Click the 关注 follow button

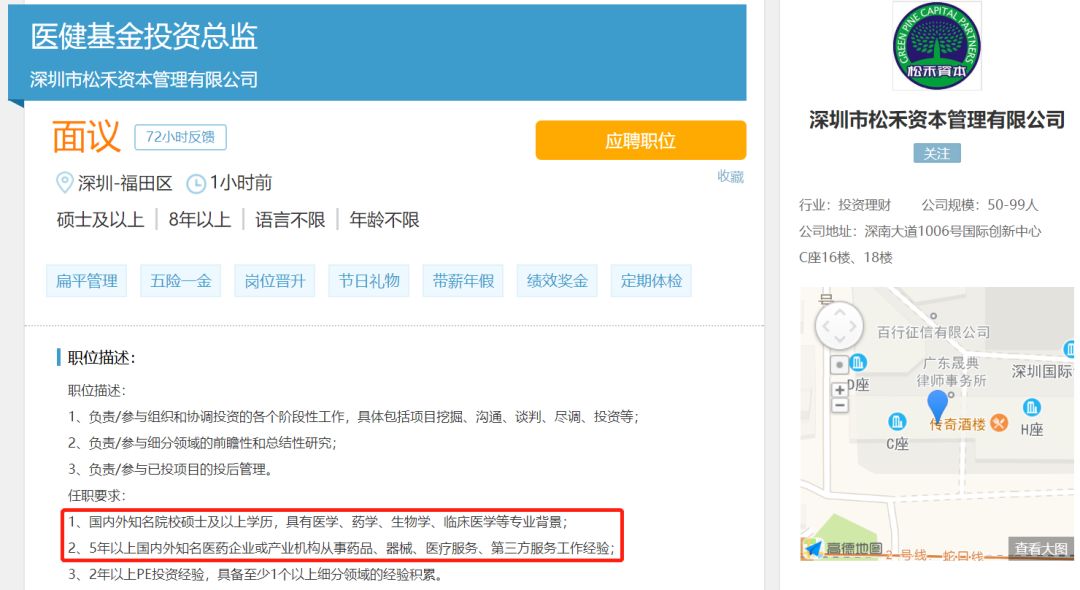click(937, 154)
